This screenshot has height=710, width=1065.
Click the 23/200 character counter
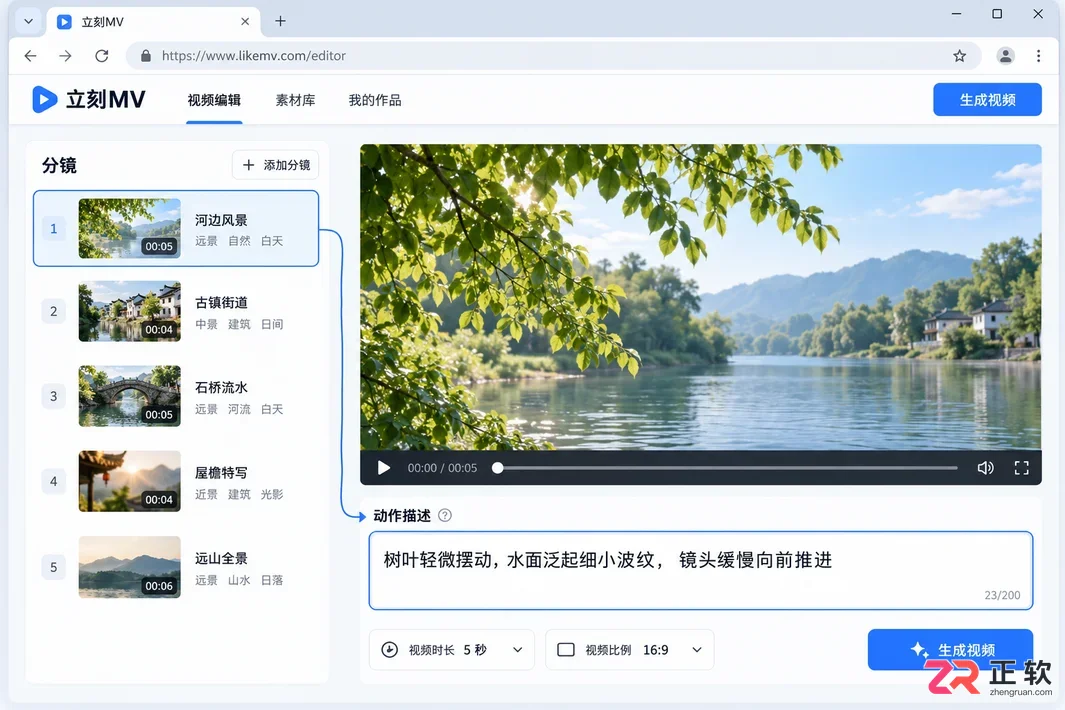(x=1003, y=595)
